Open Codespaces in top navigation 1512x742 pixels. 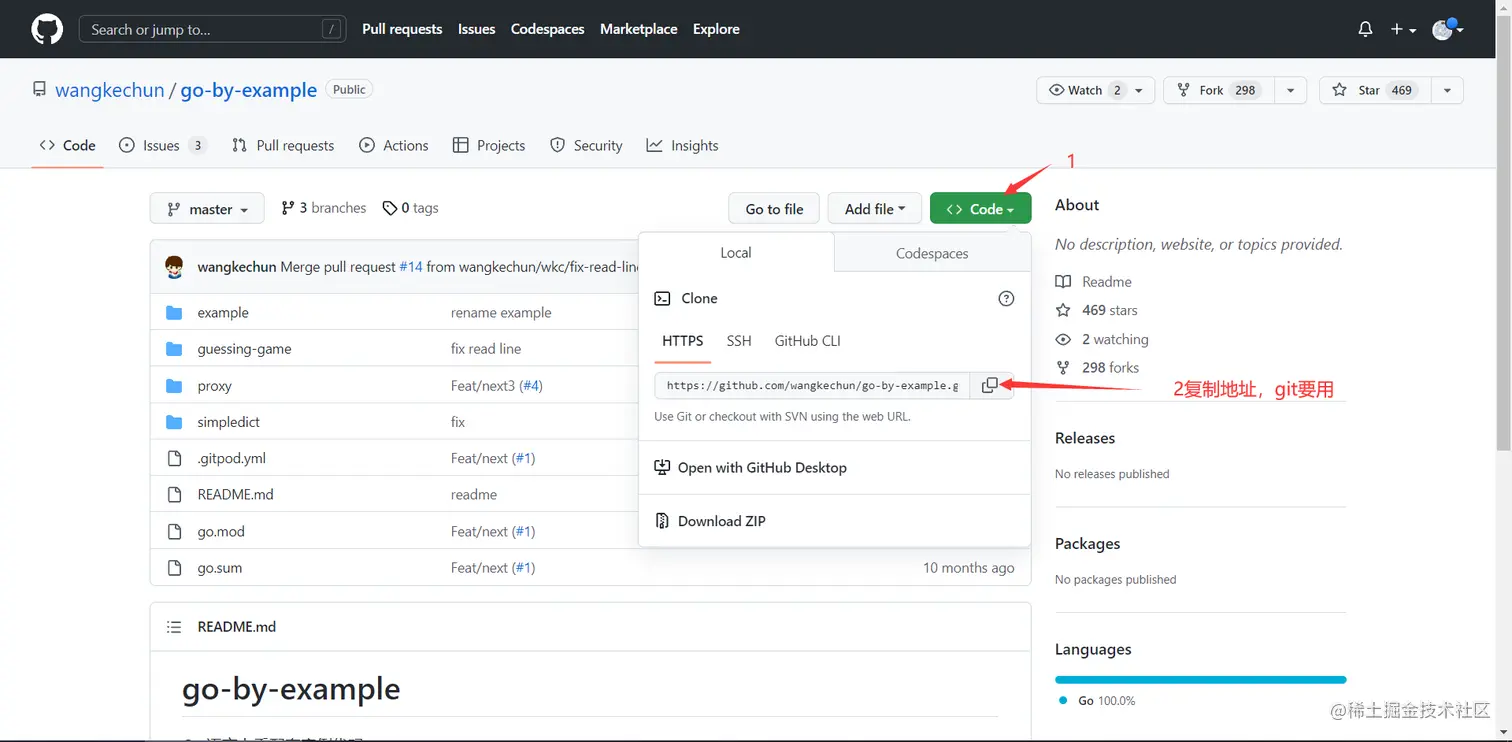pos(548,29)
